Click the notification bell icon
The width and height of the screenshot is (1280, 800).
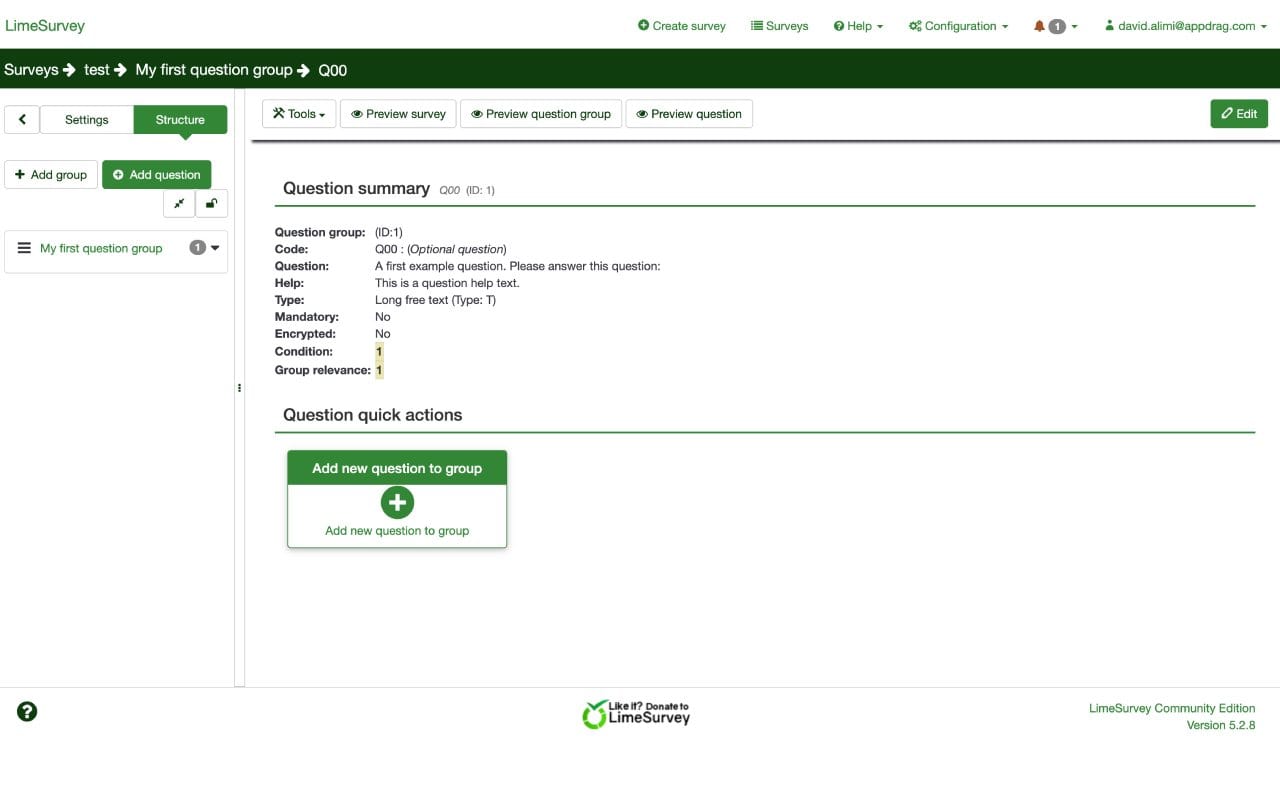1038,26
